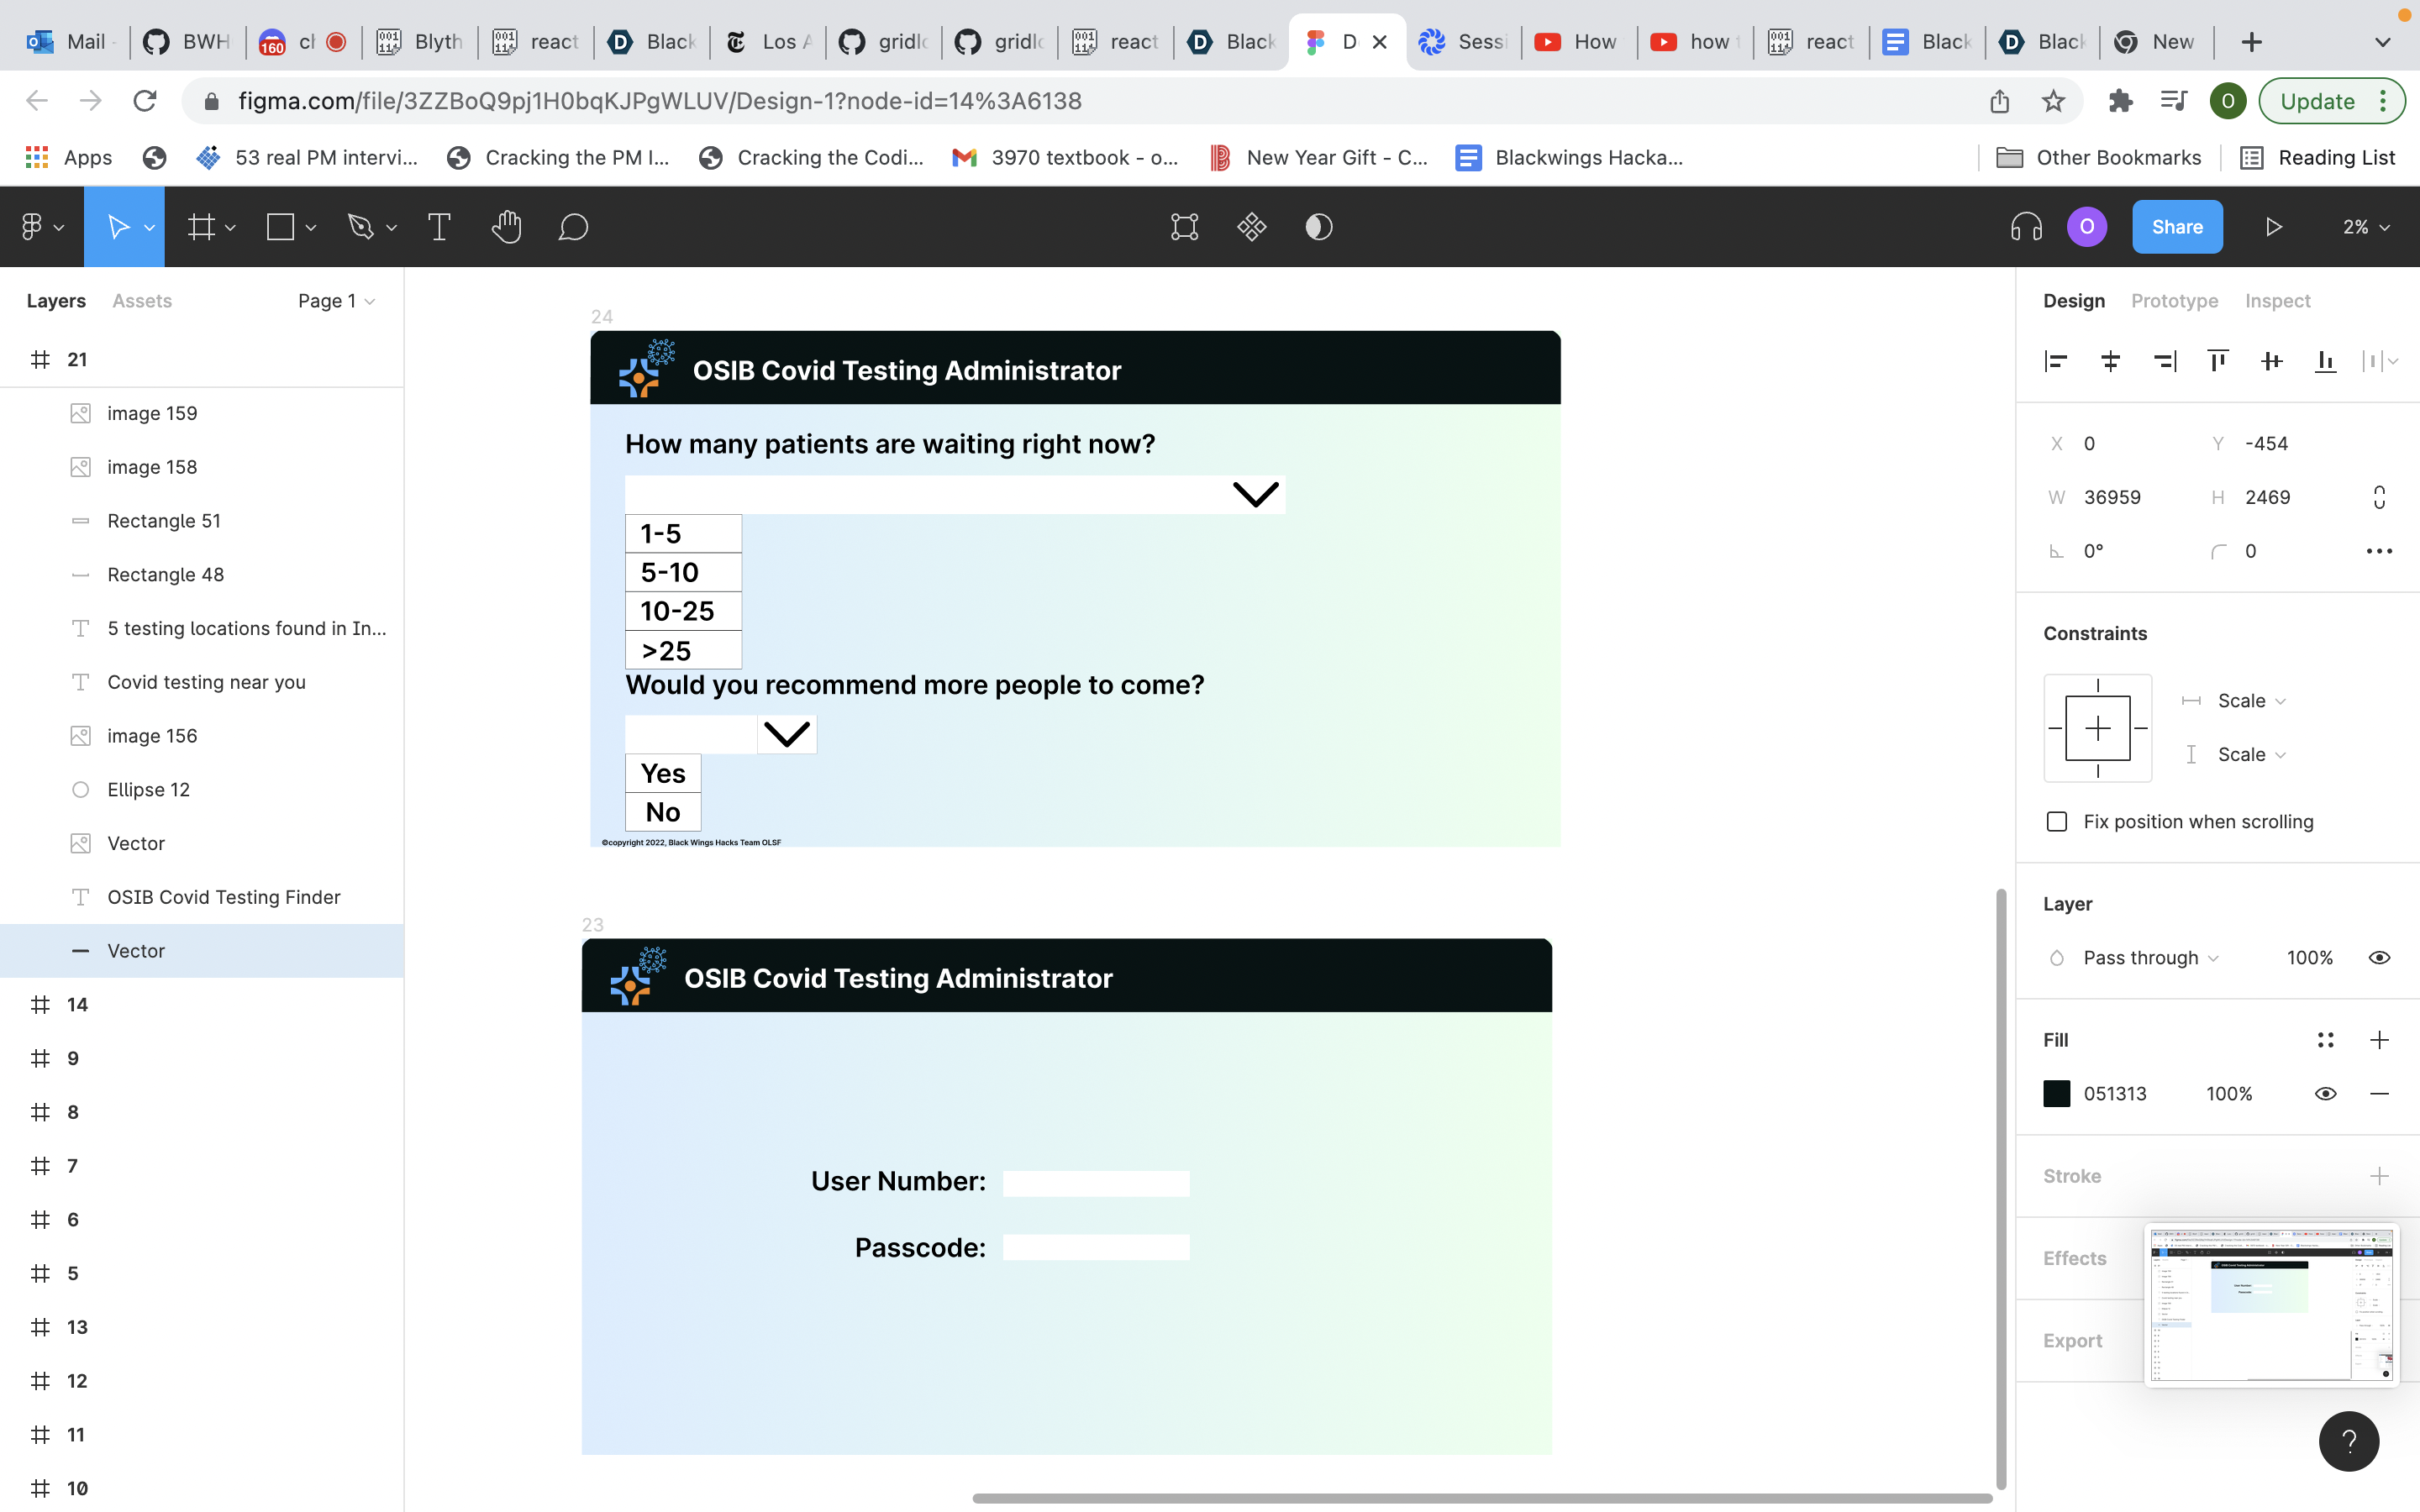Click the Edit object icon
Viewport: 2420px width, 1512px height.
[x=1184, y=227]
